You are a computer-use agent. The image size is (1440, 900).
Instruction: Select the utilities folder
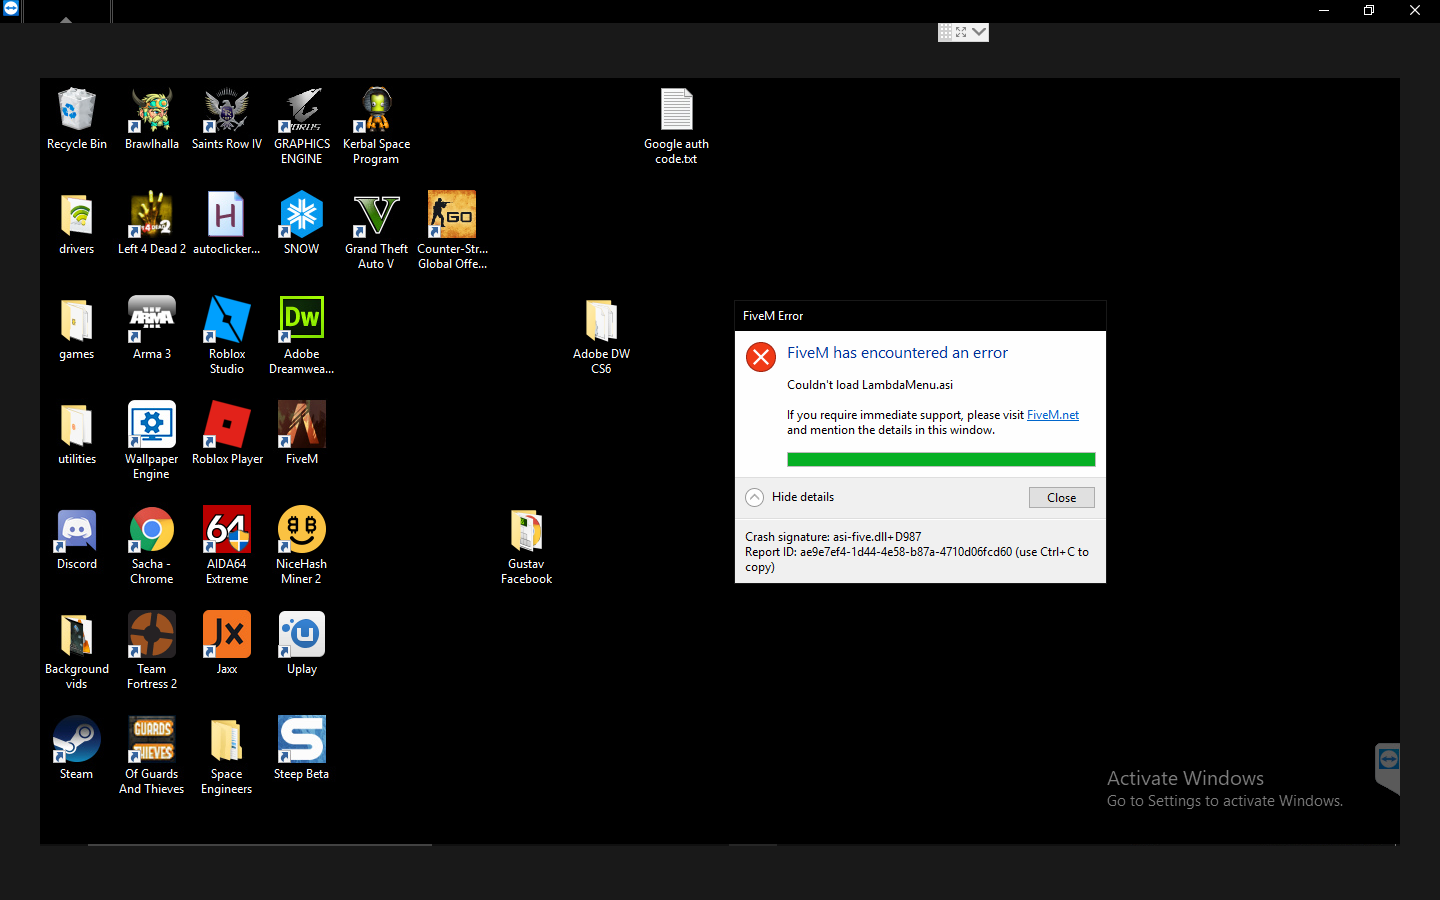tap(77, 434)
